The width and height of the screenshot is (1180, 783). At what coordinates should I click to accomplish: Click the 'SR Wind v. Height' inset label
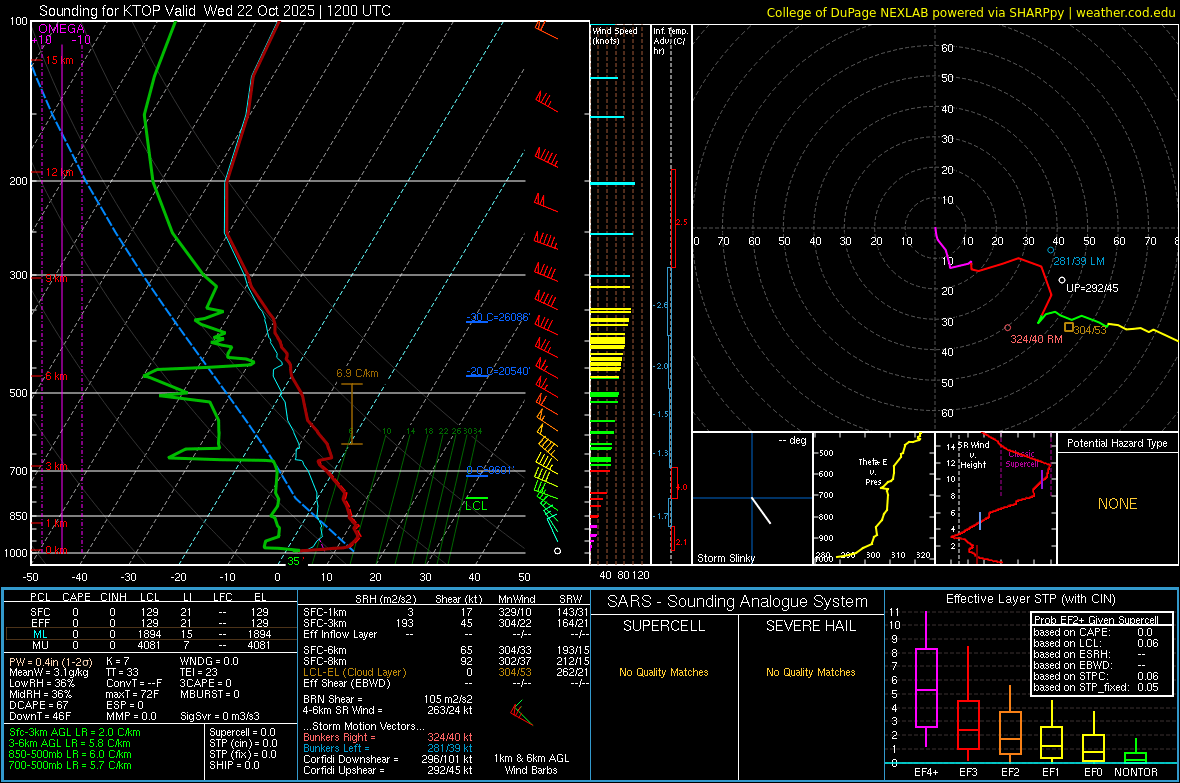[x=973, y=455]
